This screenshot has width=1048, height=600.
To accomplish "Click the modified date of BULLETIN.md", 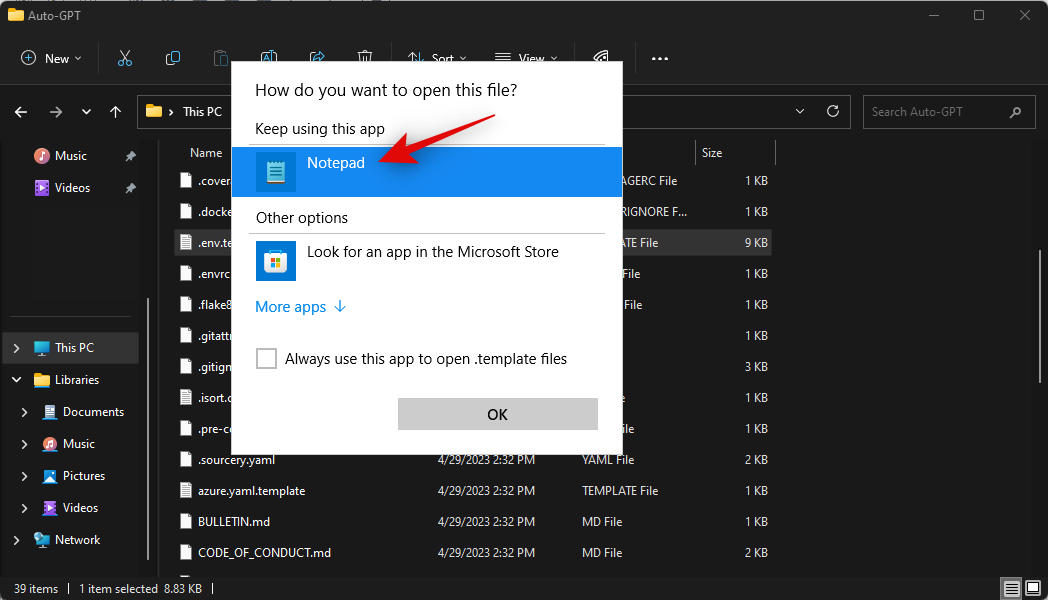I will [x=486, y=522].
